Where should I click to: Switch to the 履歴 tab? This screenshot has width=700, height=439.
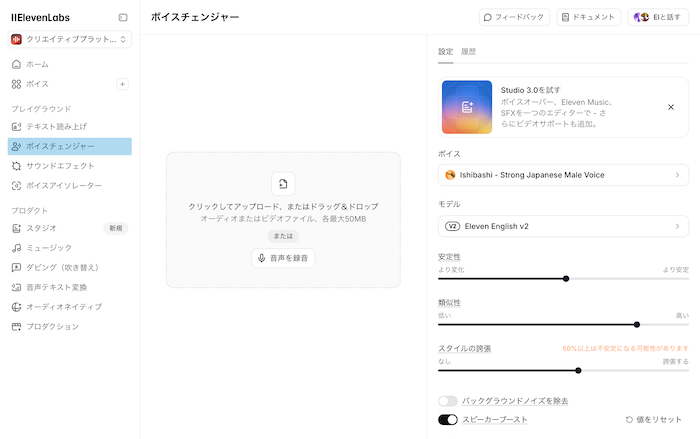tap(469, 50)
